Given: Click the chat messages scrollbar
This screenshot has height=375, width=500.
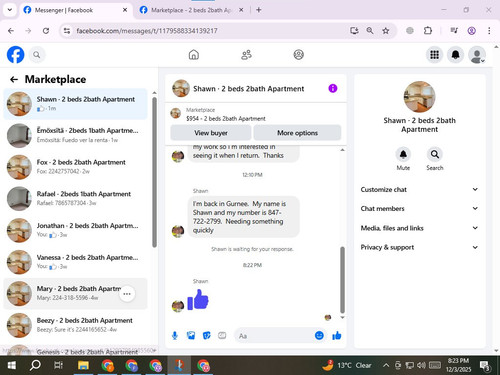Looking at the screenshot, I should click(x=342, y=280).
